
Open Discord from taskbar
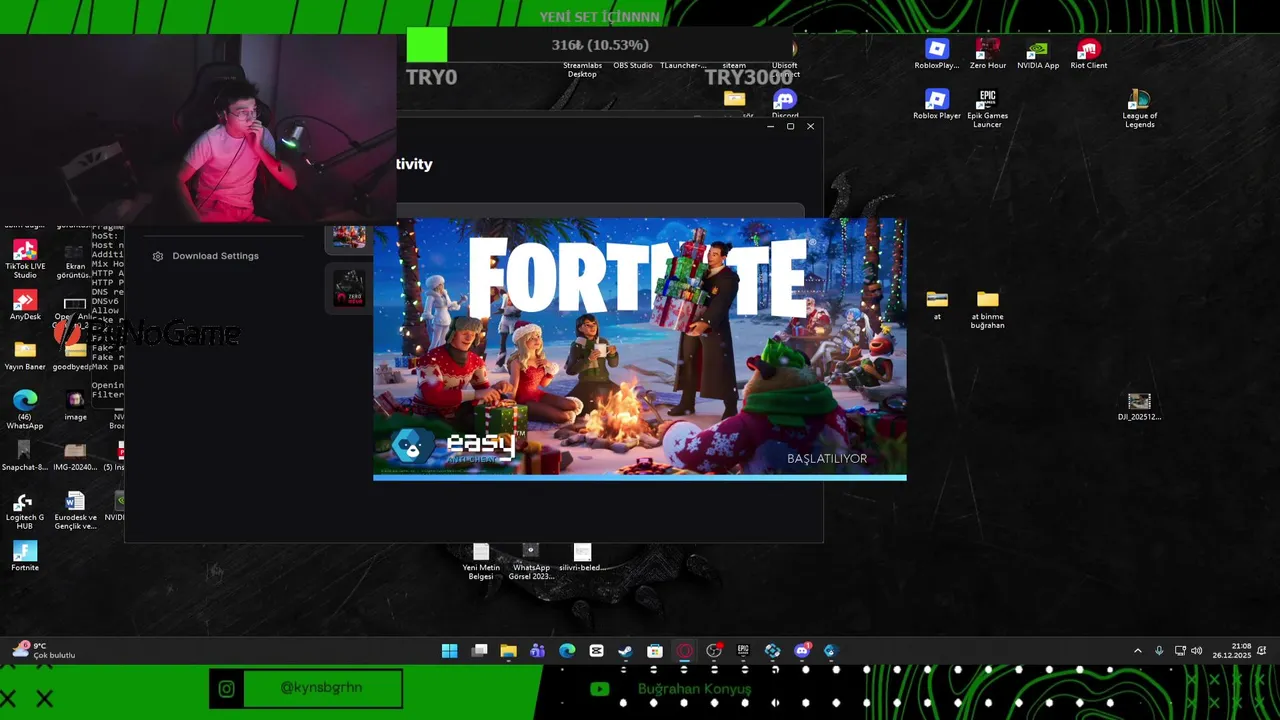tap(802, 651)
